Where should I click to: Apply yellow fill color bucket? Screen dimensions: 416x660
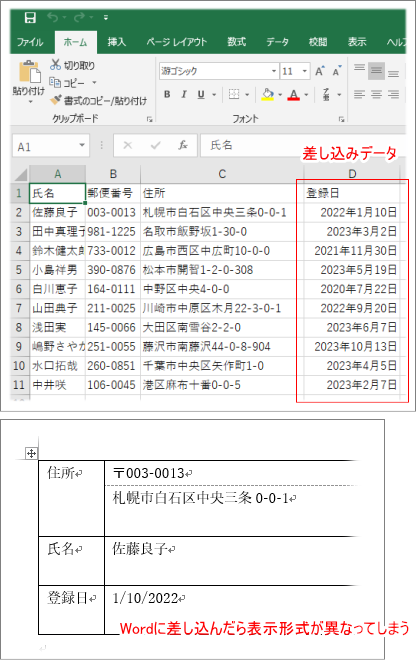pyautogui.click(x=267, y=94)
